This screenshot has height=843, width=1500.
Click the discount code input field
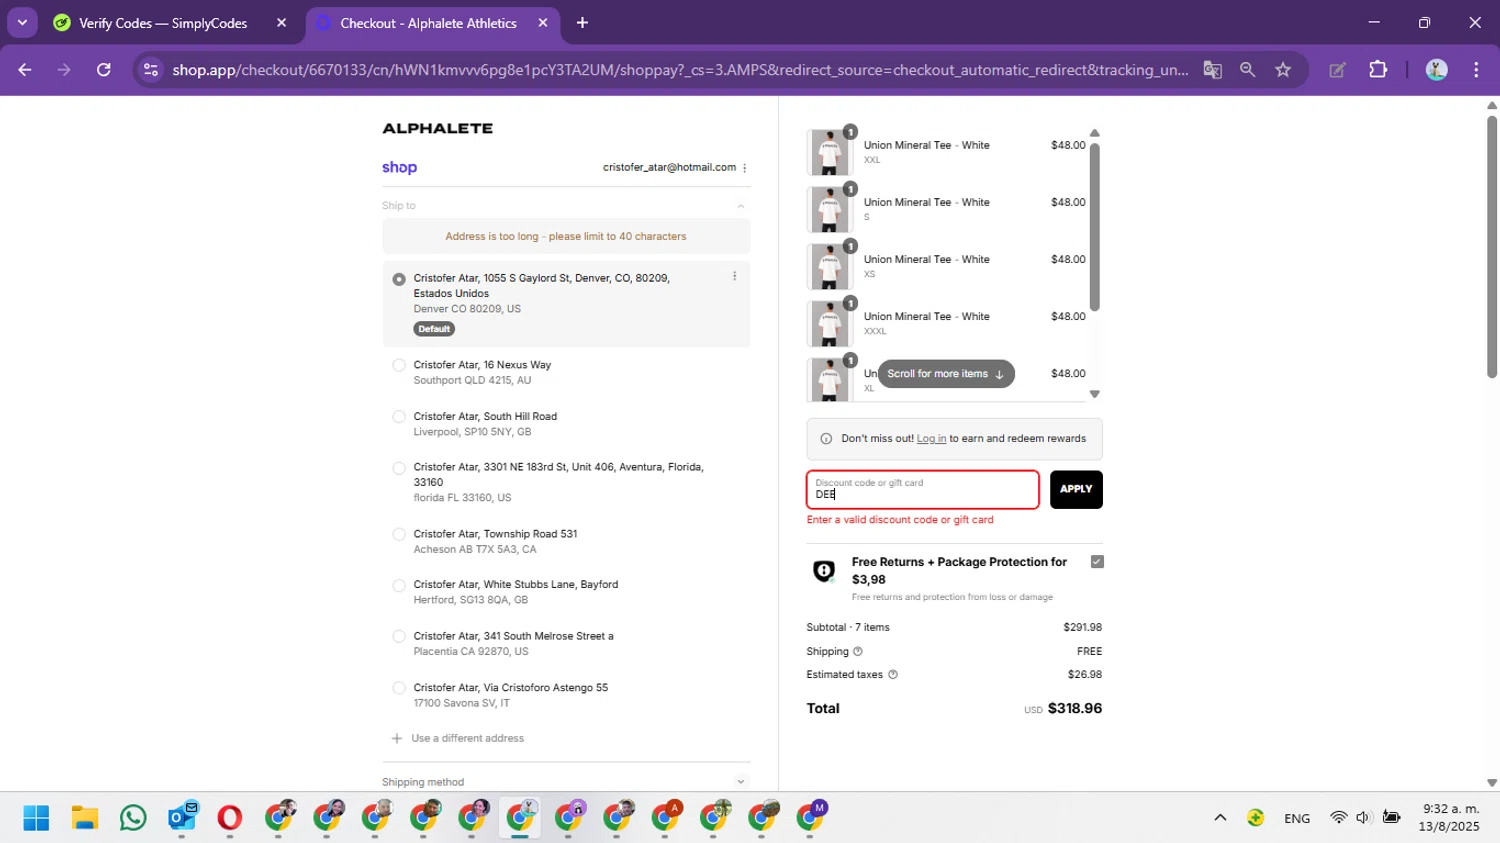pyautogui.click(x=923, y=489)
